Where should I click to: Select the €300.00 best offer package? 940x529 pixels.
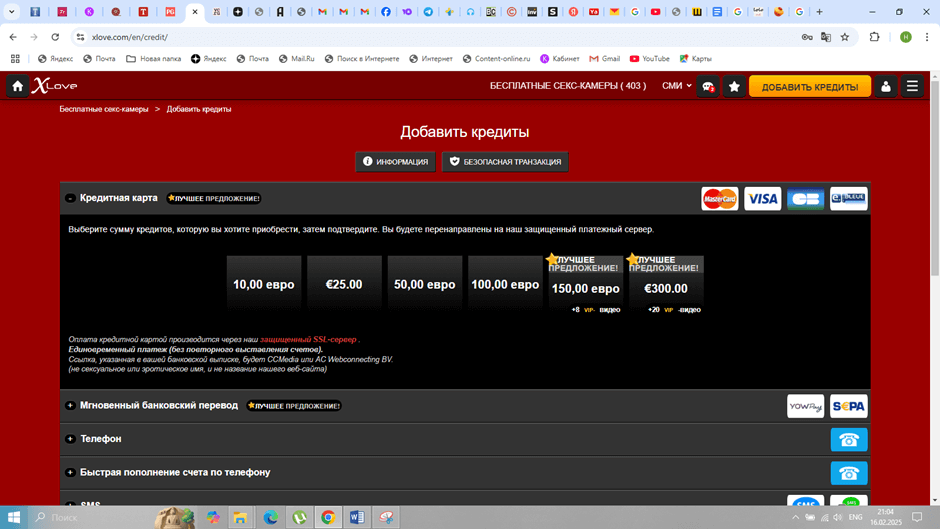[x=666, y=288]
